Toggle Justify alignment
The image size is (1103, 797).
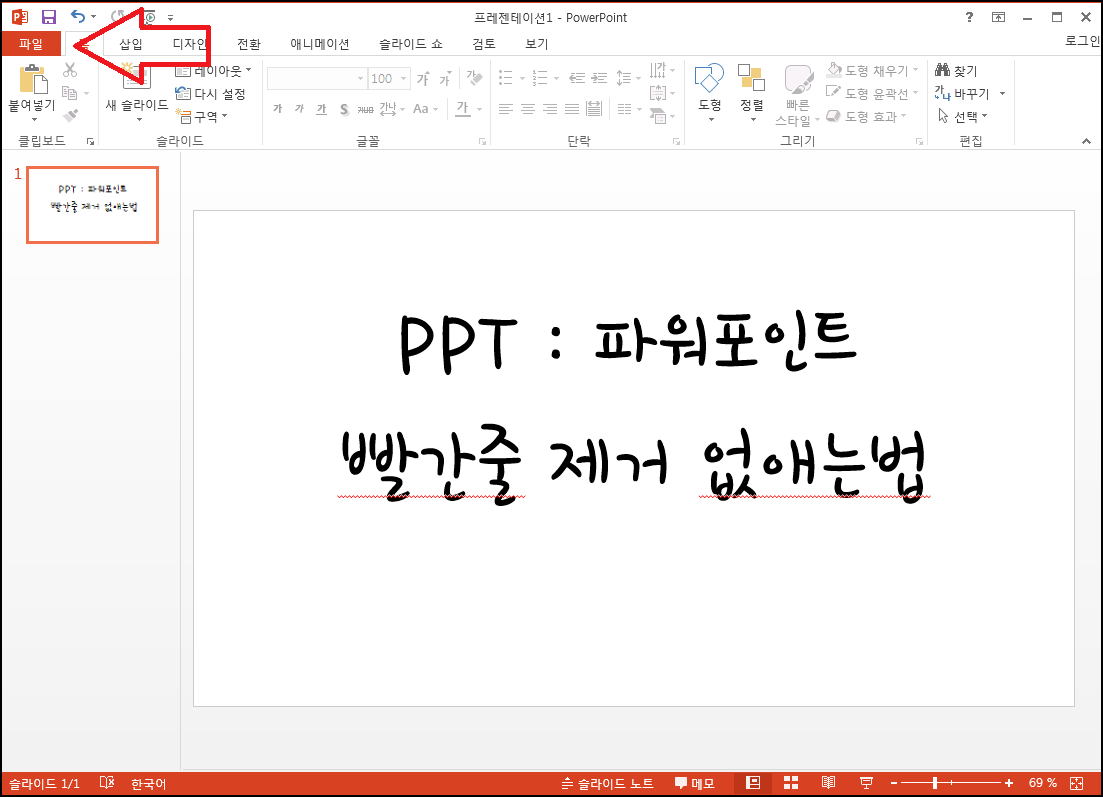(572, 108)
